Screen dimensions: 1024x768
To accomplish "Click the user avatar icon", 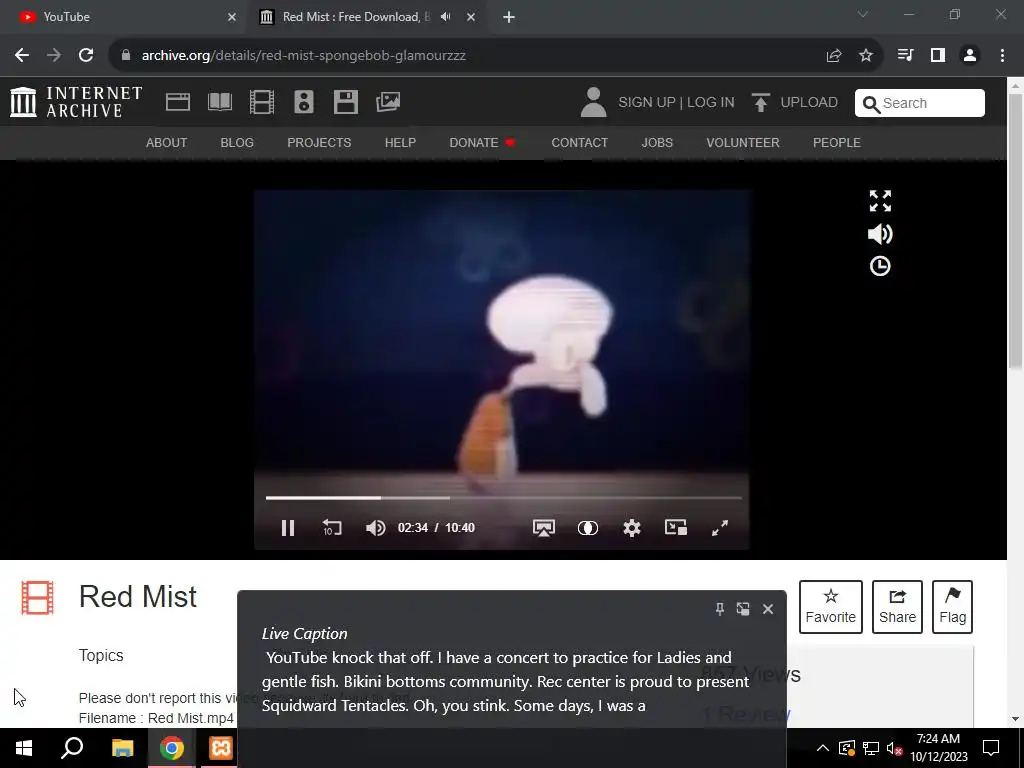I will [x=593, y=103].
